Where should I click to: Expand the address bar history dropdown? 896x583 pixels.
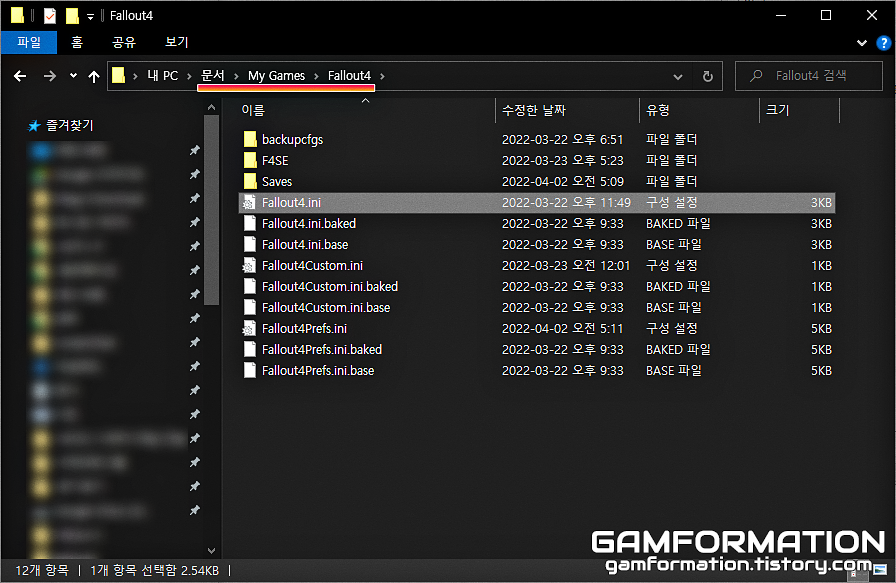point(678,77)
